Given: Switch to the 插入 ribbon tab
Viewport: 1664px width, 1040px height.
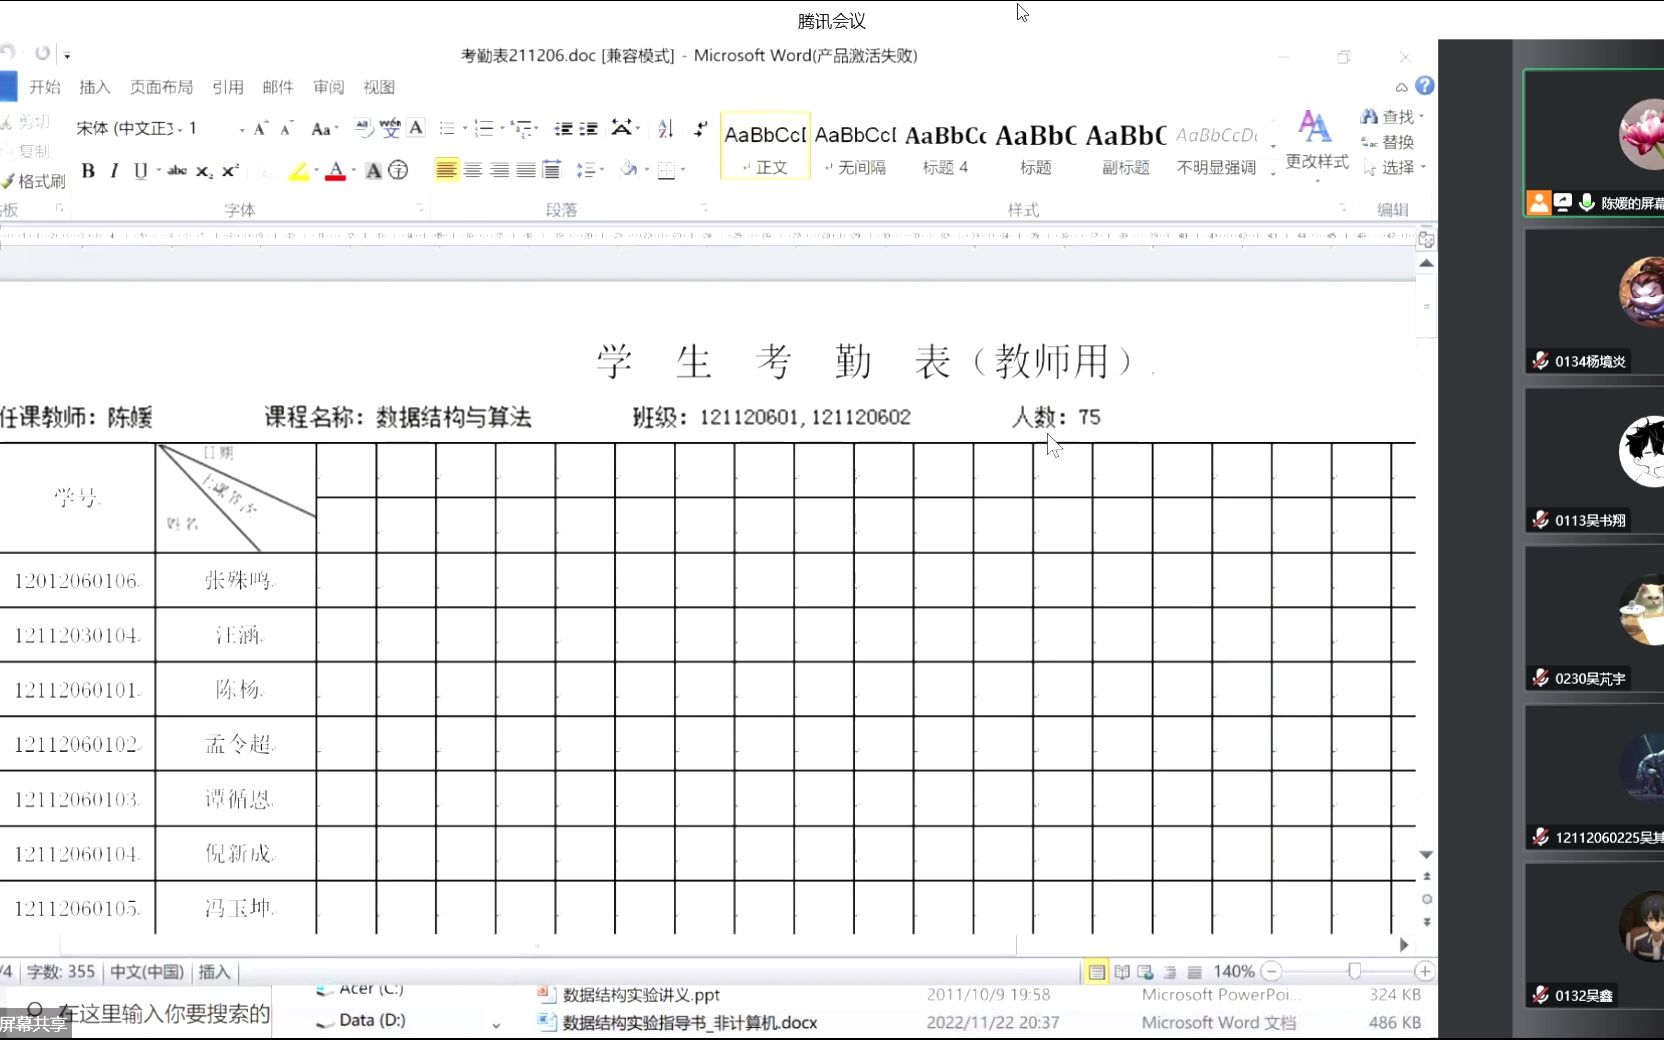Looking at the screenshot, I should pos(95,87).
